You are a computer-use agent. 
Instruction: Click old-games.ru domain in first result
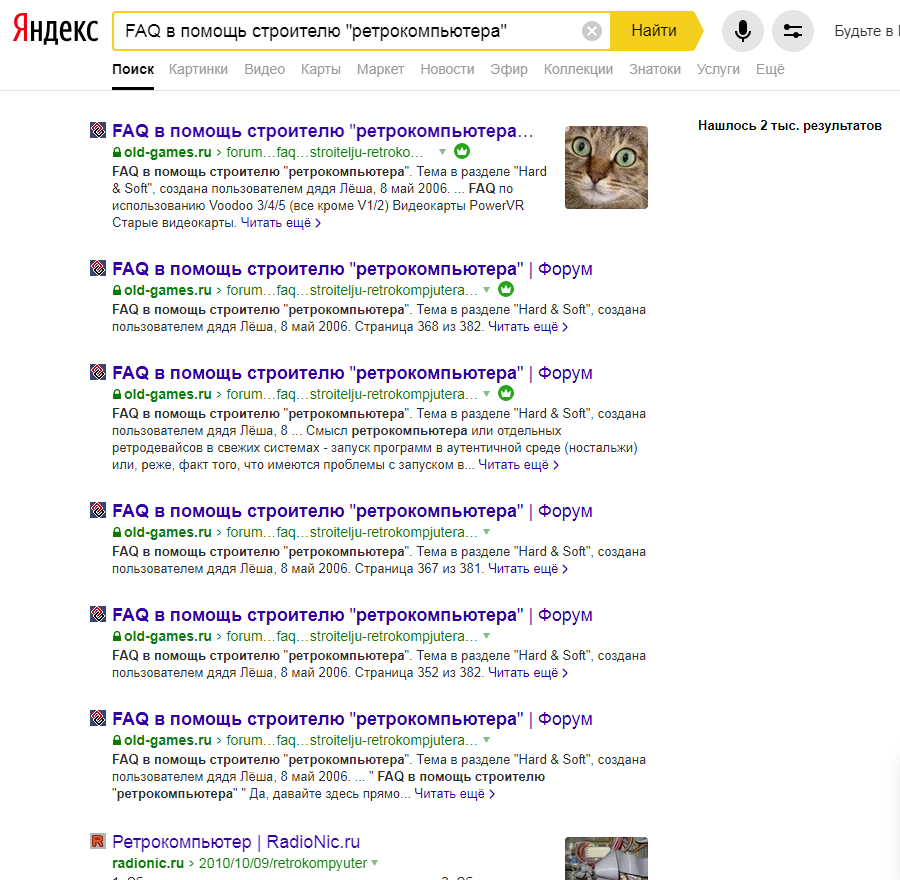[168, 153]
